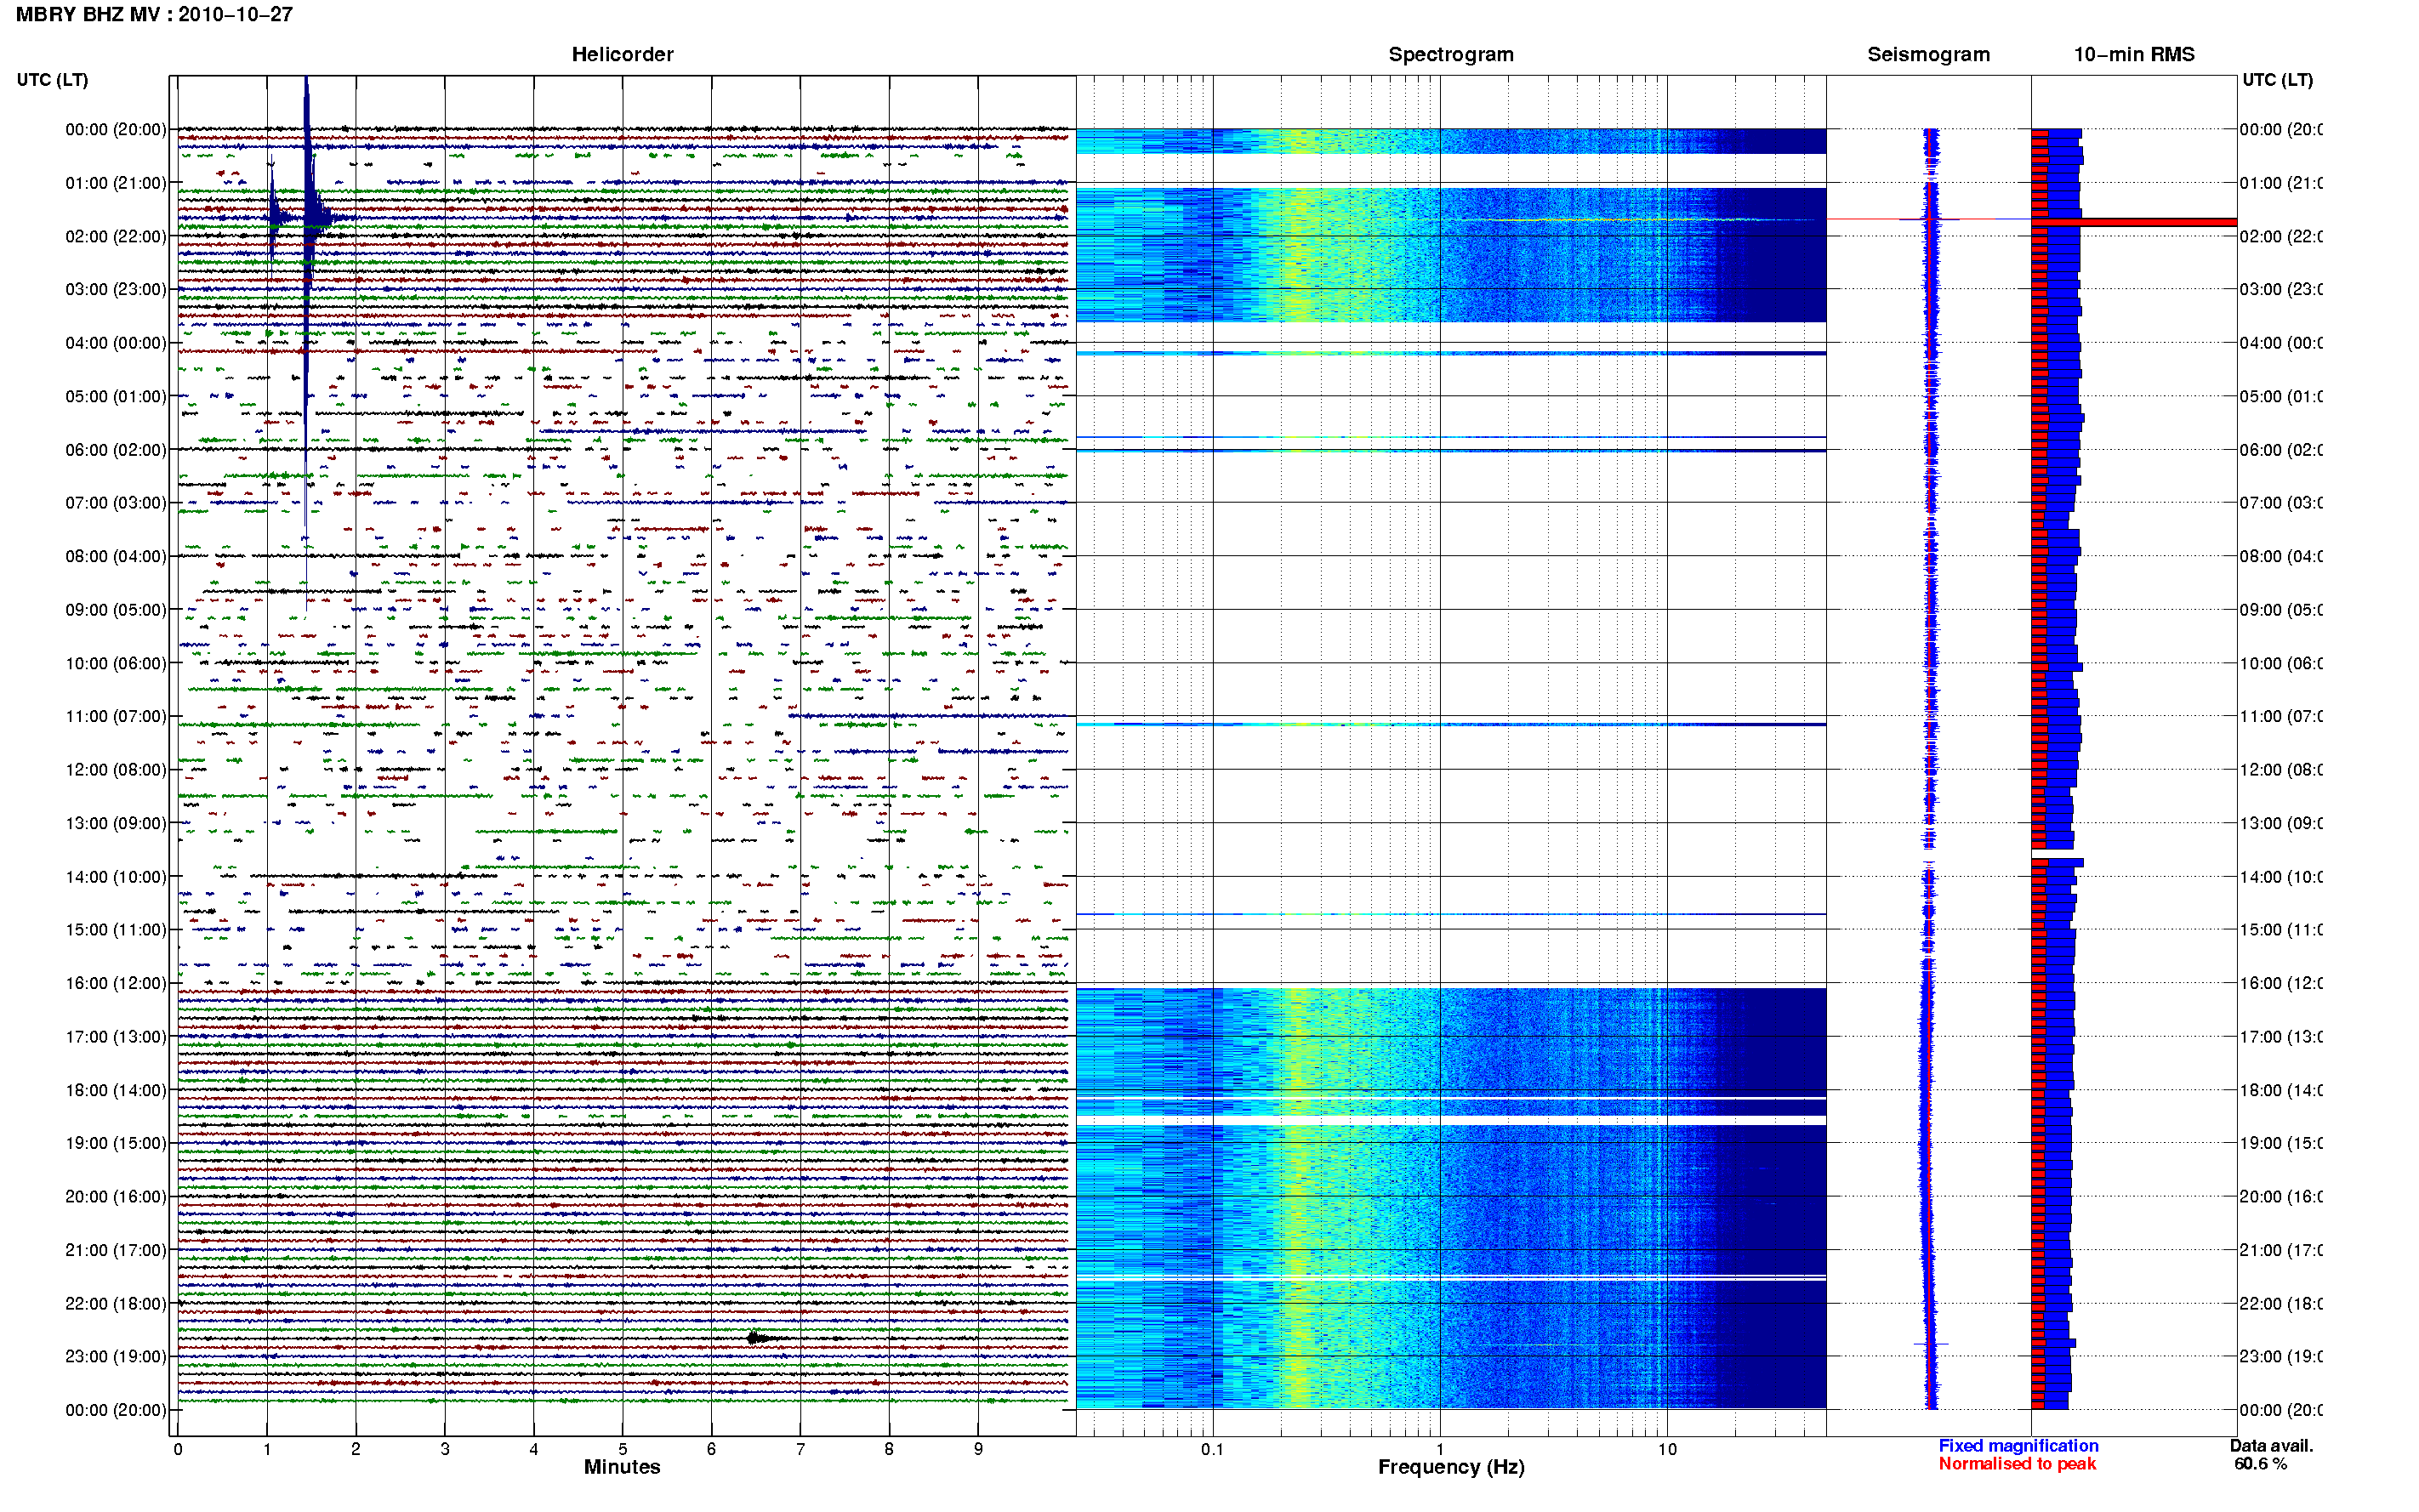
Task: Select the 'Helicorder' panel heading
Action: tap(622, 55)
